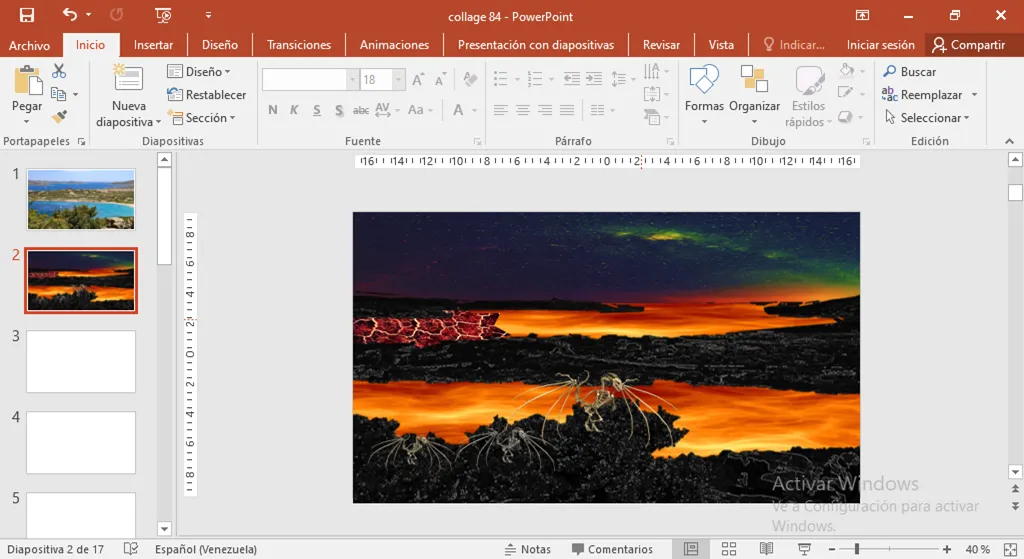Click the Cut scissors icon
Image resolution: width=1024 pixels, height=559 pixels.
[x=59, y=71]
